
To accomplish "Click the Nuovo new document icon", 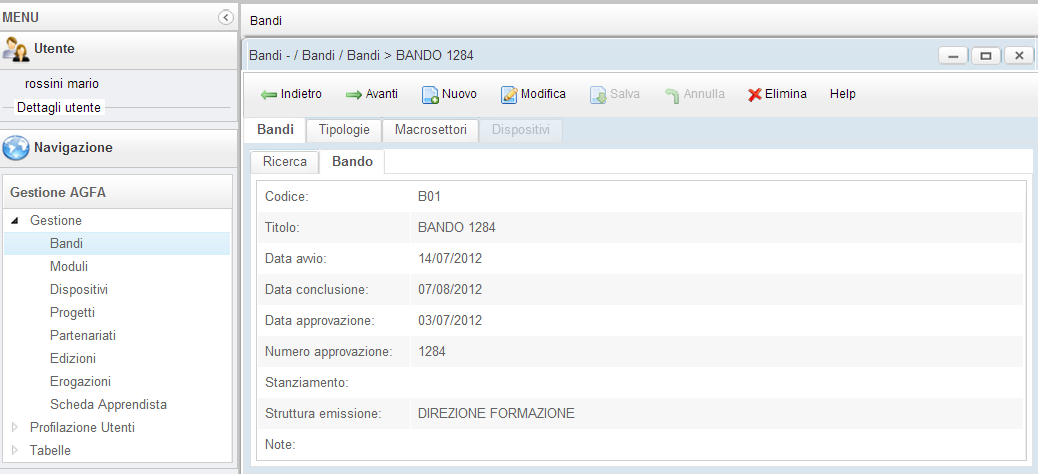I will (x=430, y=95).
